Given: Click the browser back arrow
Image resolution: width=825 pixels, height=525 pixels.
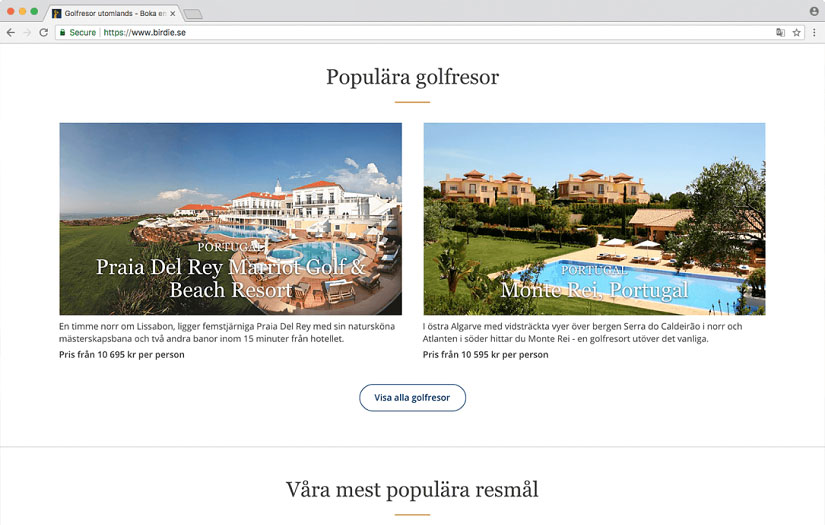Looking at the screenshot, I should pyautogui.click(x=11, y=33).
